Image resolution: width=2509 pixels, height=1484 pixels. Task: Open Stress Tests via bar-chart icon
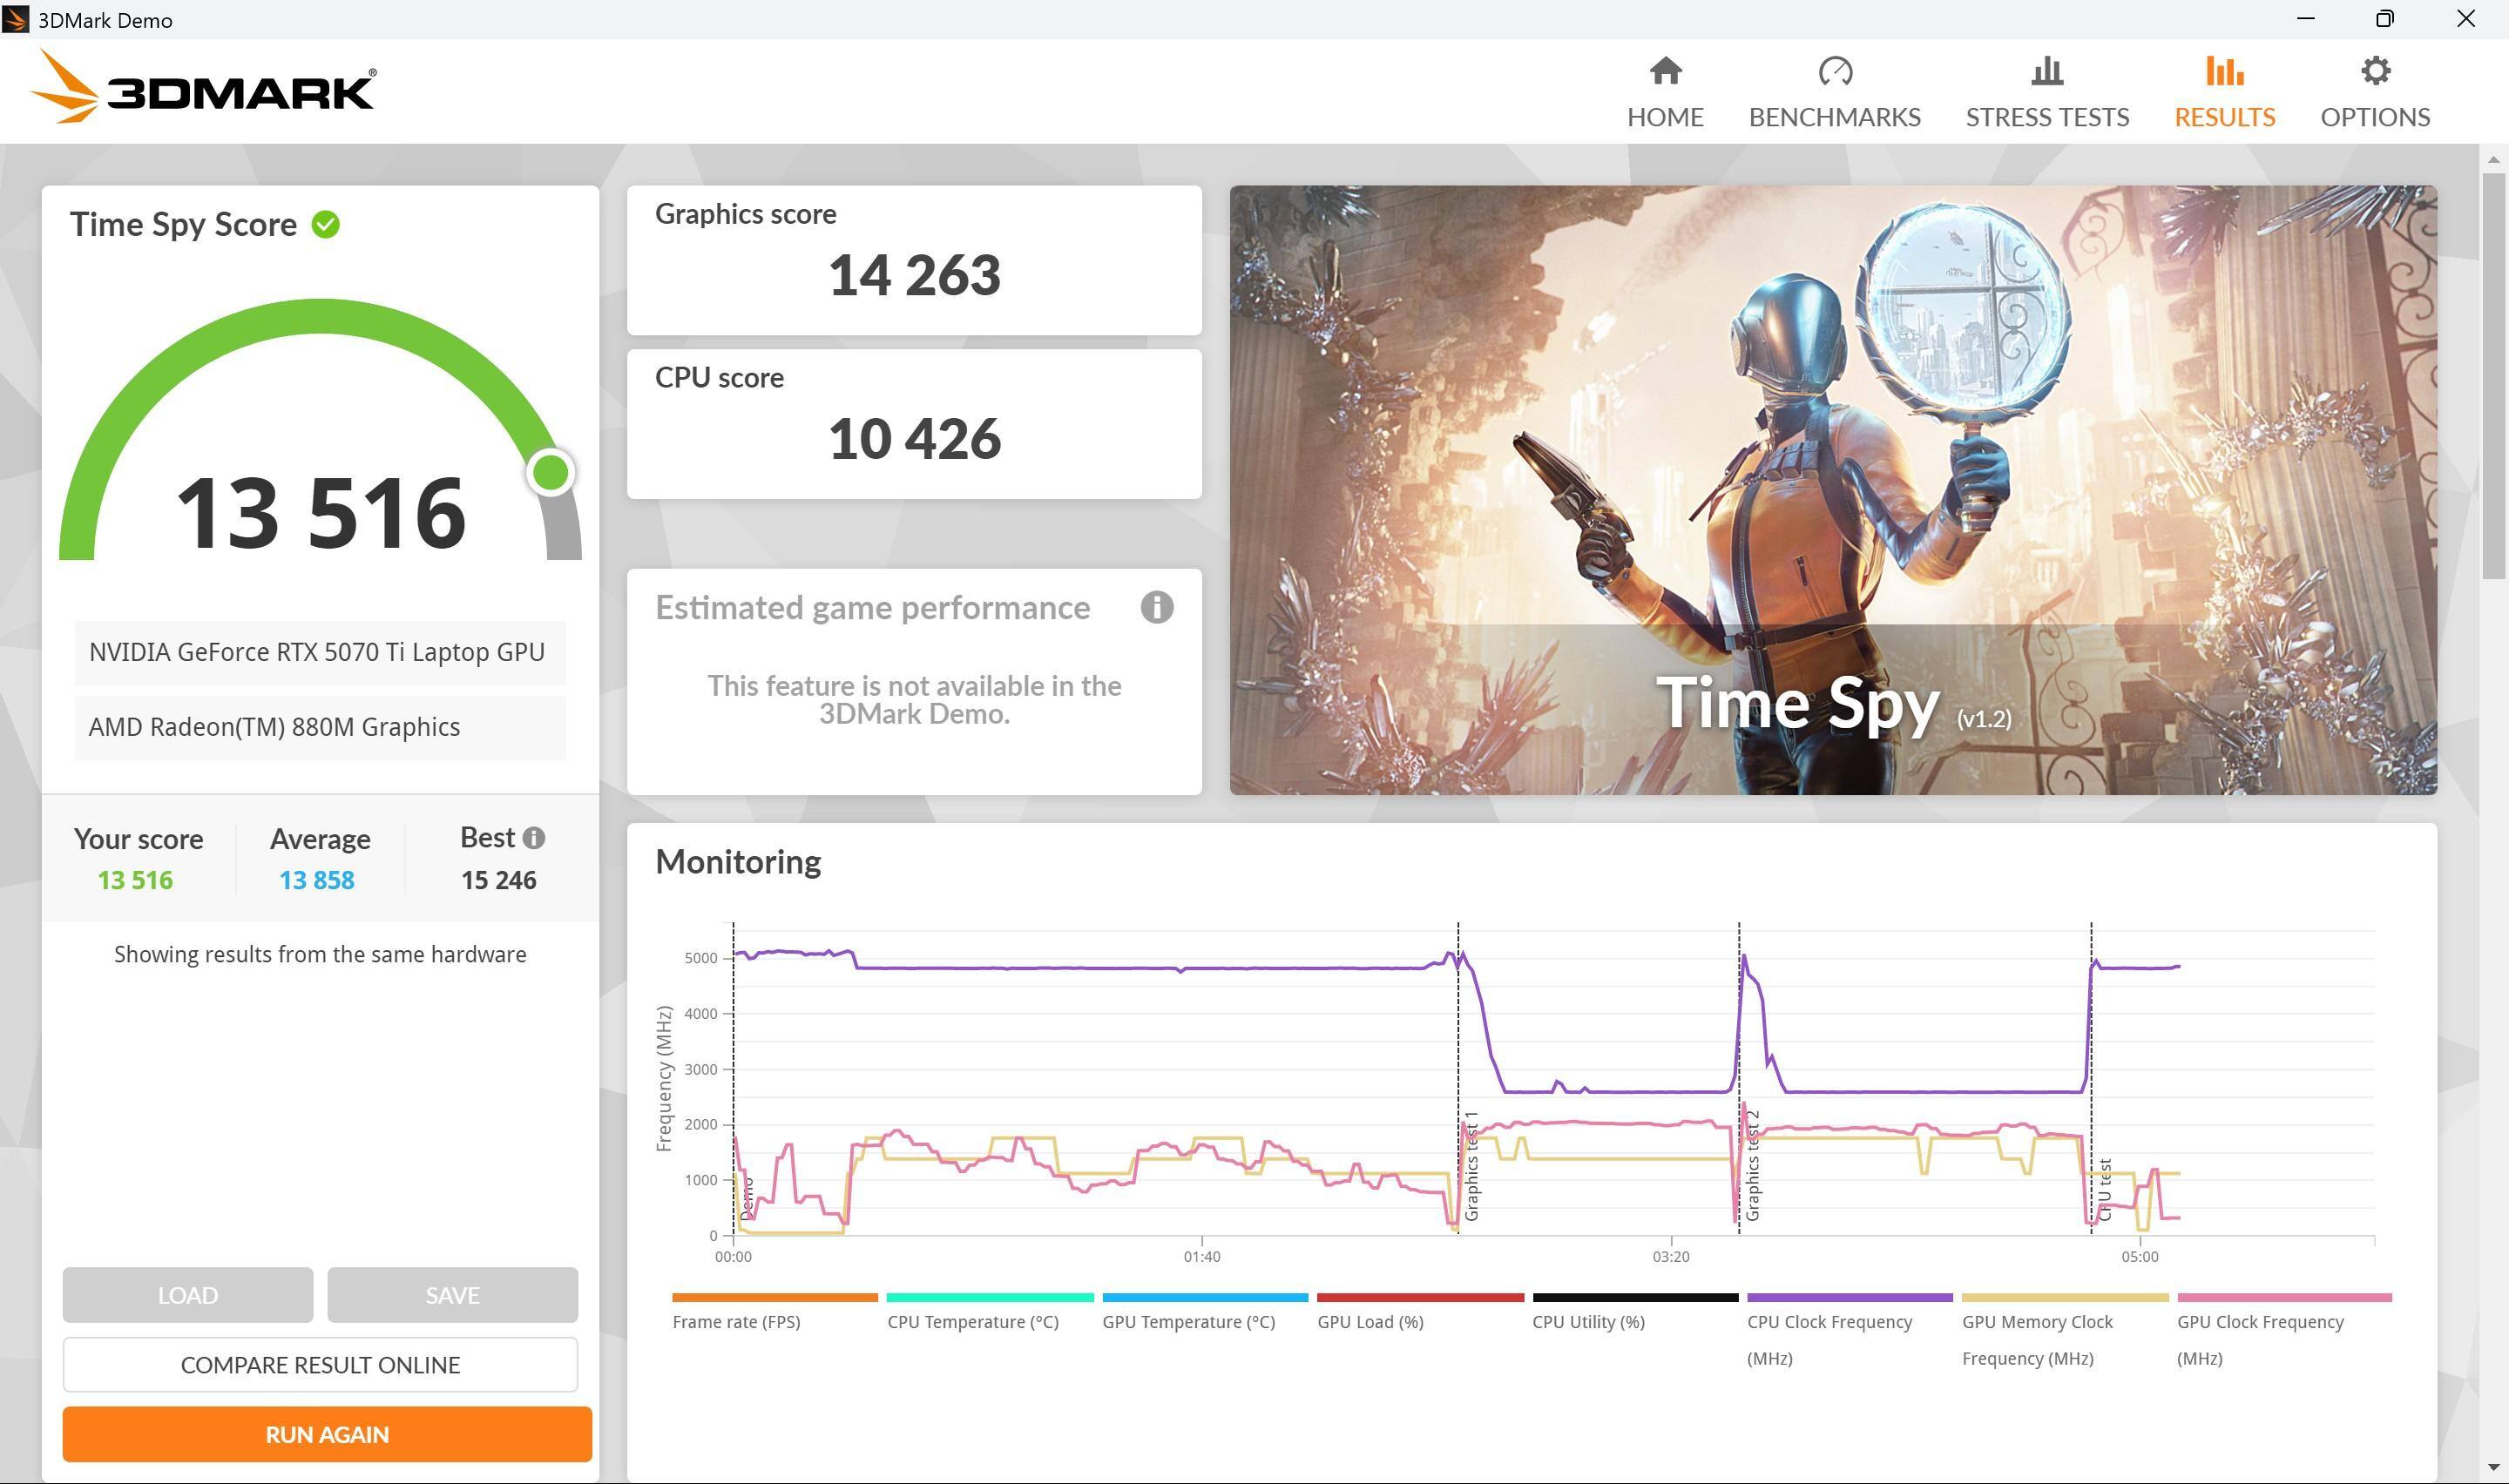pos(2047,71)
